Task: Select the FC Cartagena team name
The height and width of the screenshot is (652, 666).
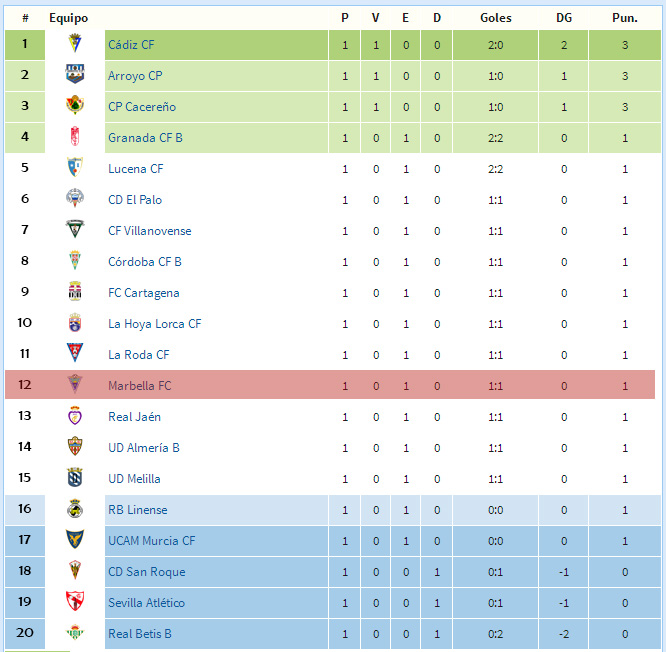Action: (x=144, y=293)
